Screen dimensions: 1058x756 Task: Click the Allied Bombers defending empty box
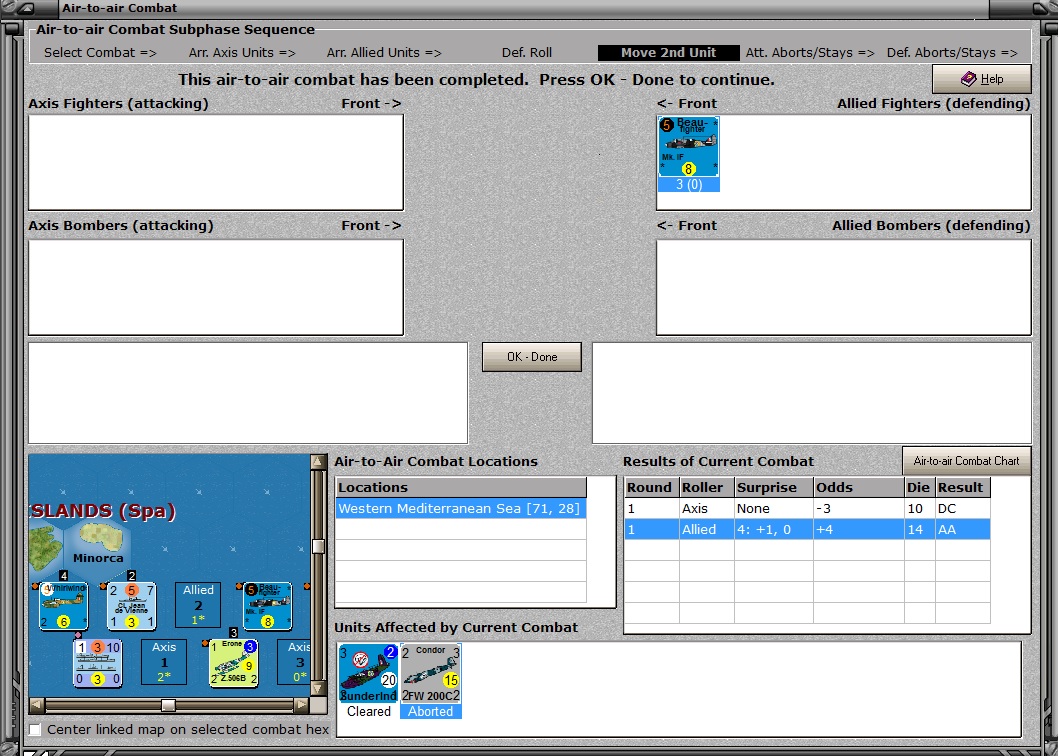[x=843, y=287]
